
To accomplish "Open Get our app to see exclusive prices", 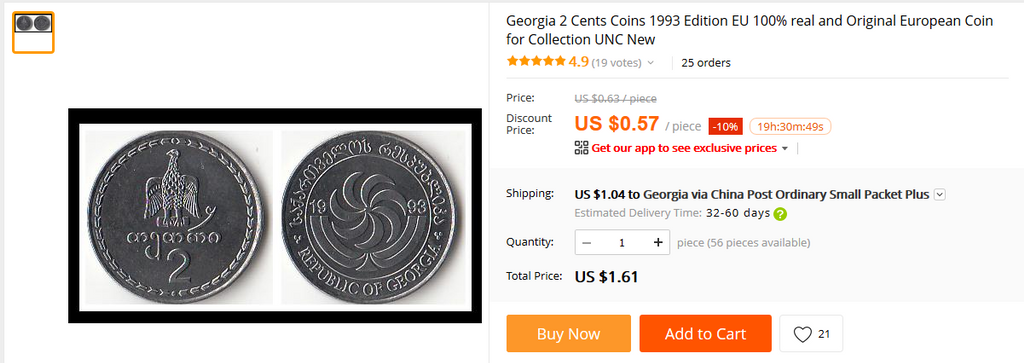I will click(x=684, y=148).
